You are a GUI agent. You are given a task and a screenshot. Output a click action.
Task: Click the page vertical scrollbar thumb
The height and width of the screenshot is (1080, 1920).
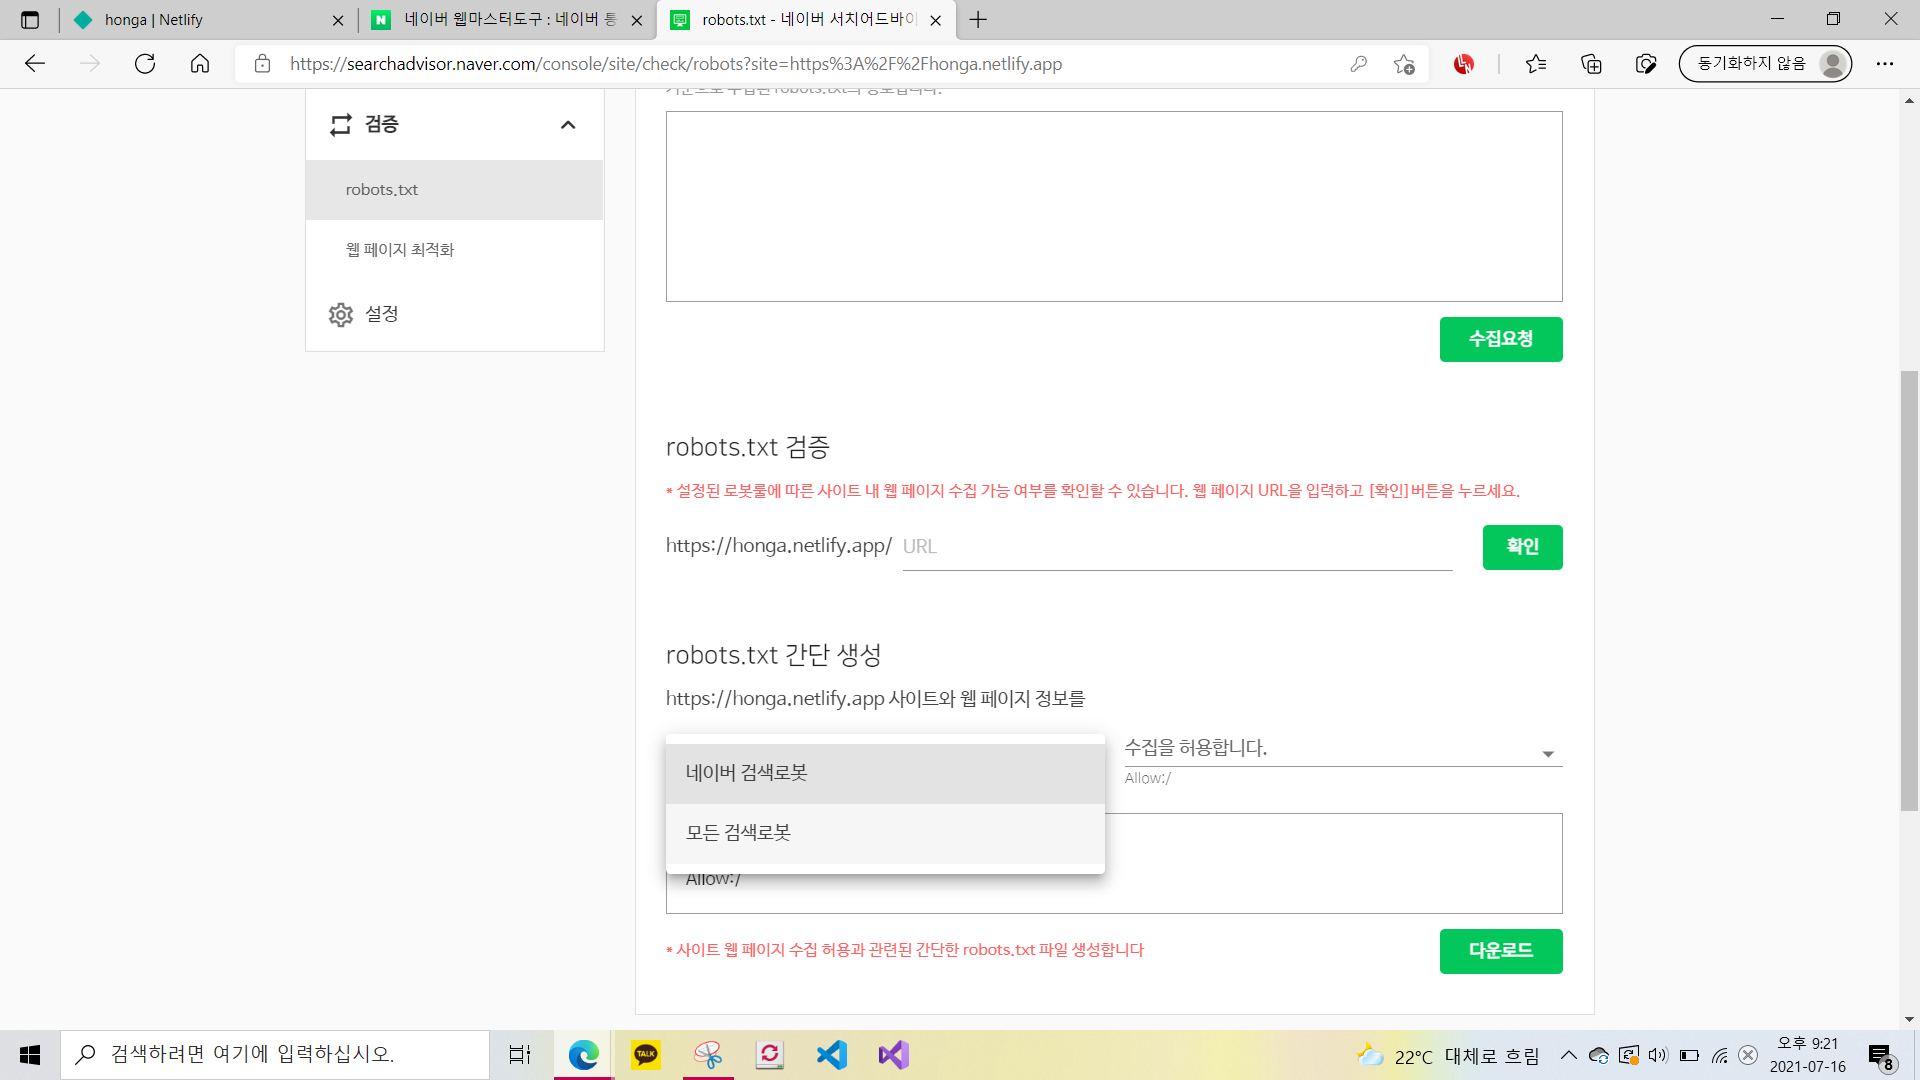click(1909, 590)
